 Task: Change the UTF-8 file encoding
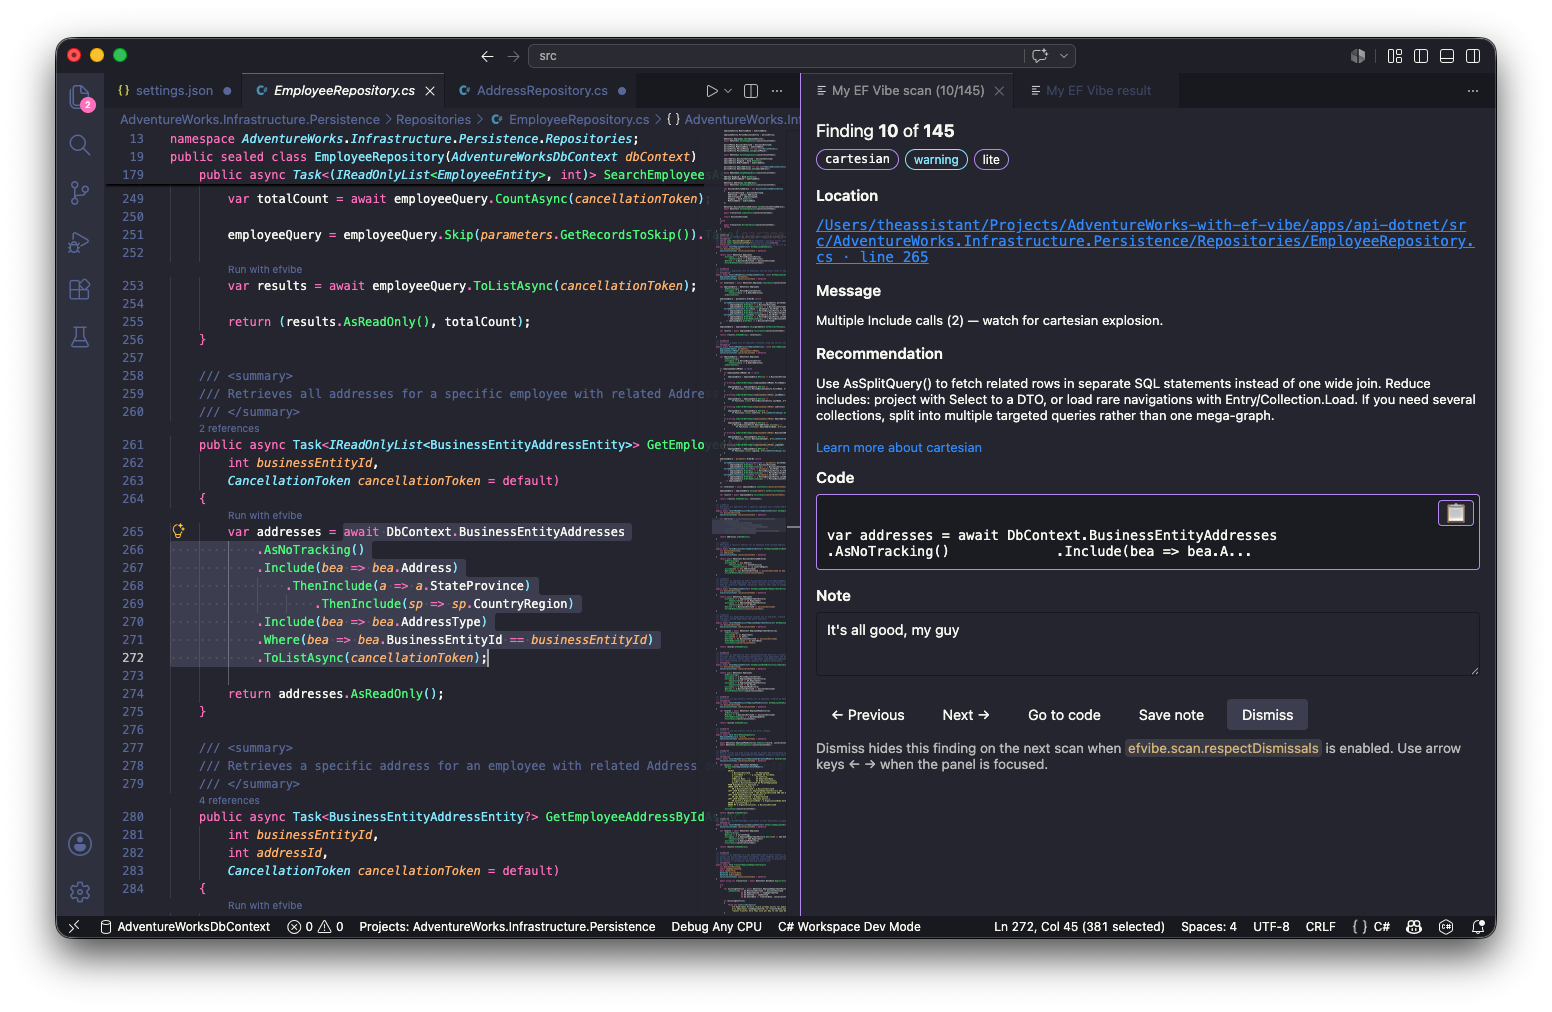1271,927
